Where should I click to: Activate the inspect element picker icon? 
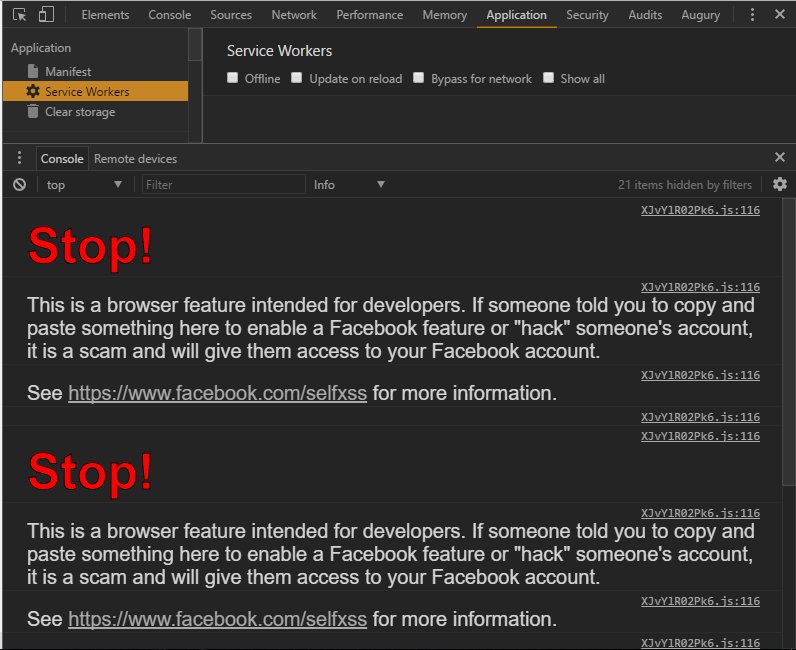tap(19, 15)
